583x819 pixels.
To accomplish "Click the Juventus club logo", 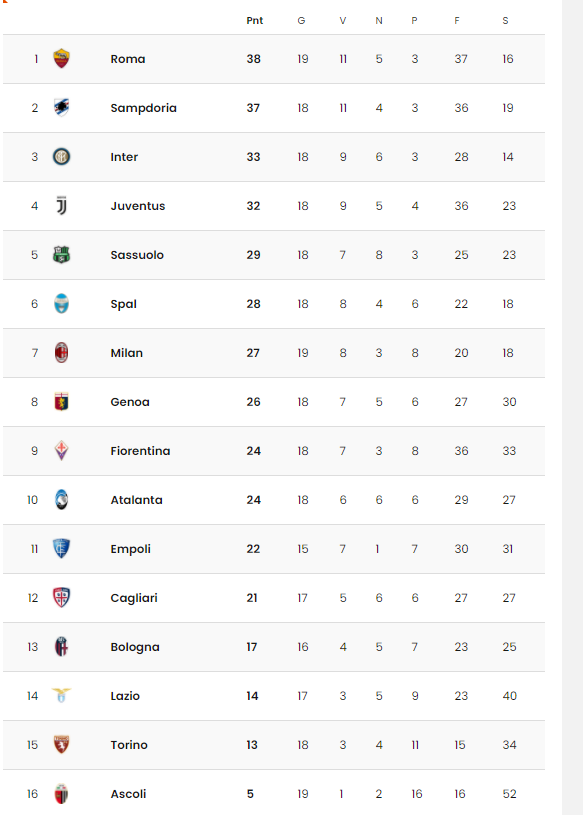I will click(61, 206).
